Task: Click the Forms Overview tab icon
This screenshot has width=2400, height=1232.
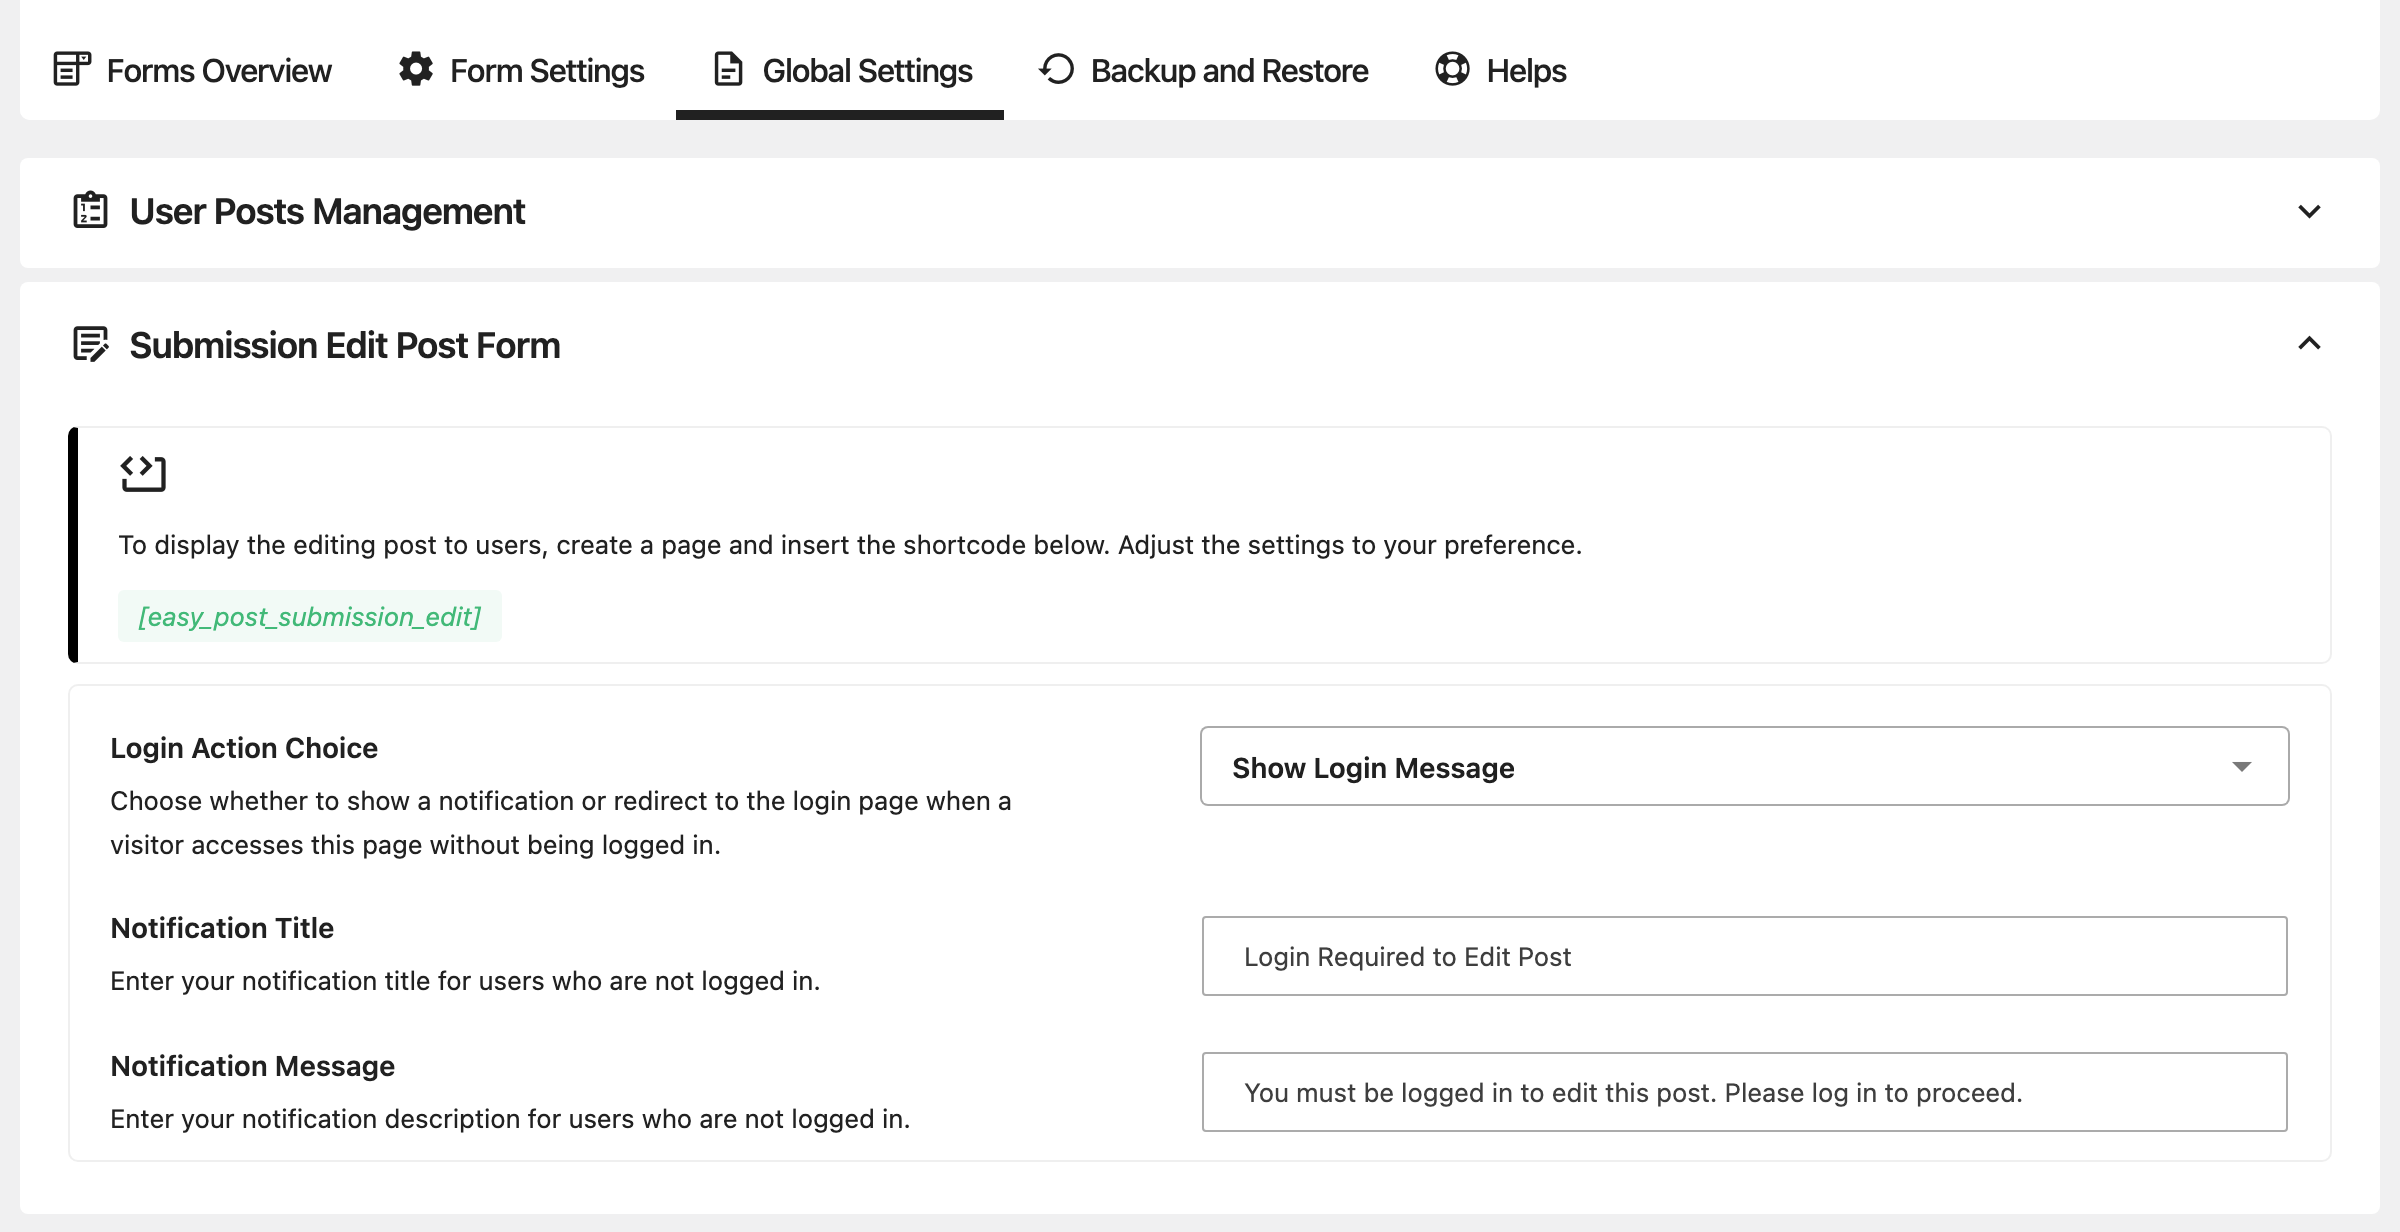Action: (72, 70)
